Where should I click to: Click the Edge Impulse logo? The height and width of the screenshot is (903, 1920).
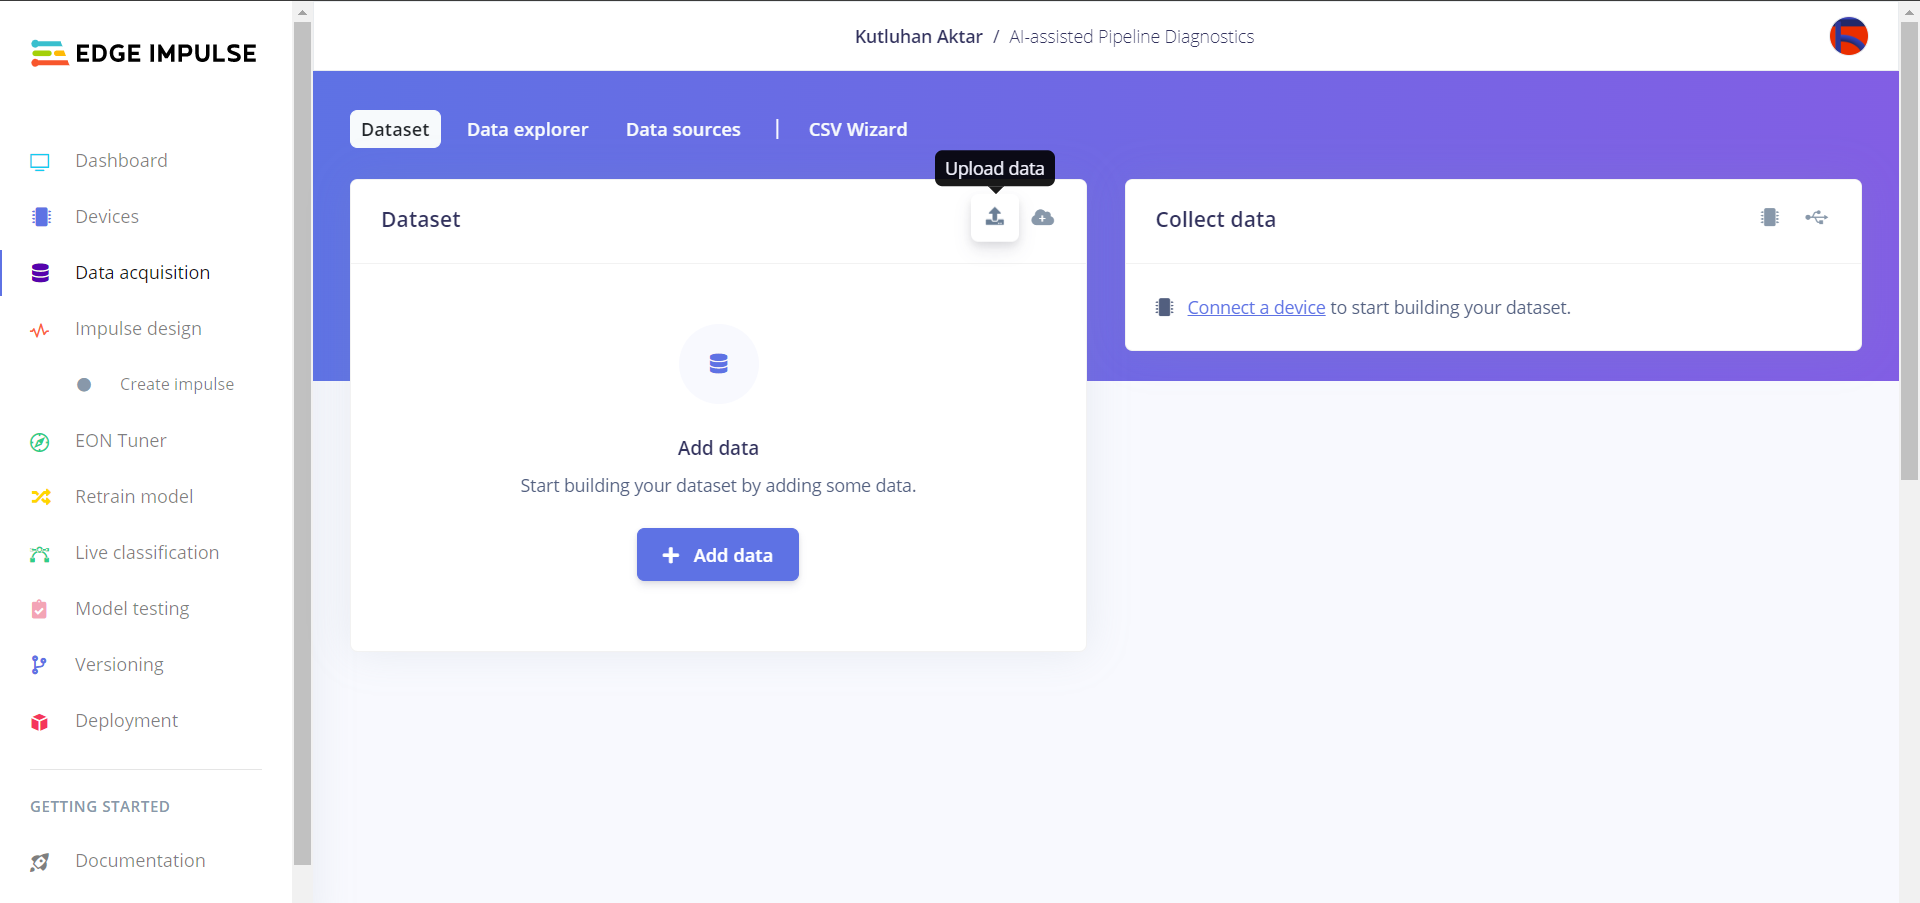click(143, 53)
